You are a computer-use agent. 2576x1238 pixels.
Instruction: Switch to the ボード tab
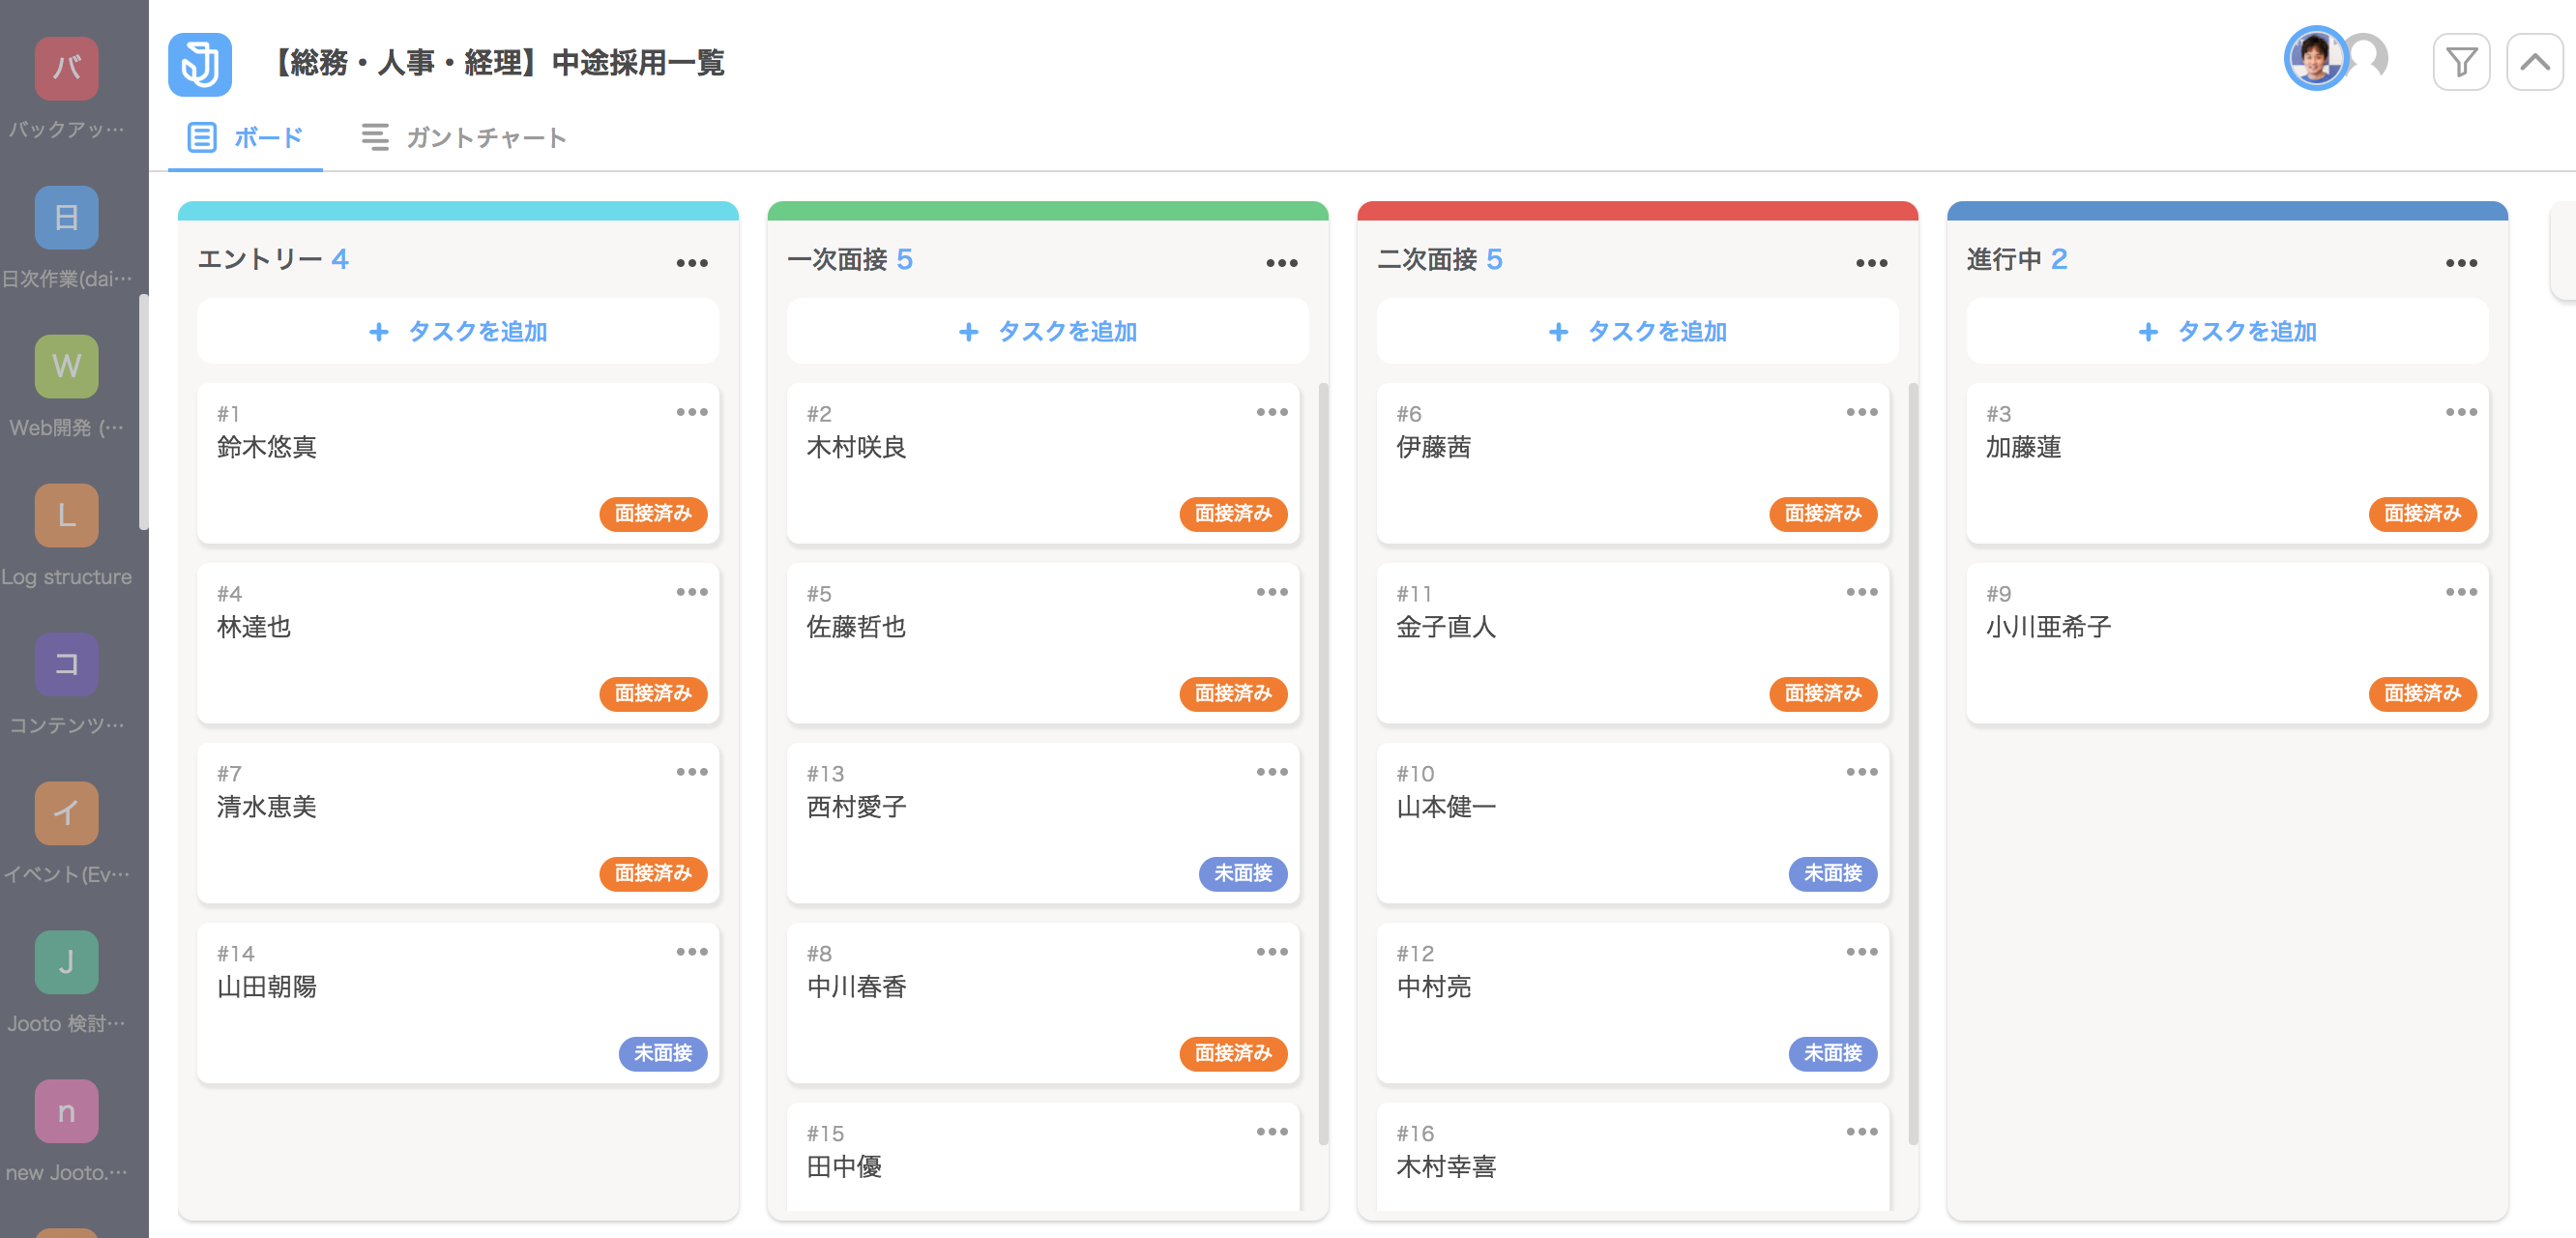[246, 138]
